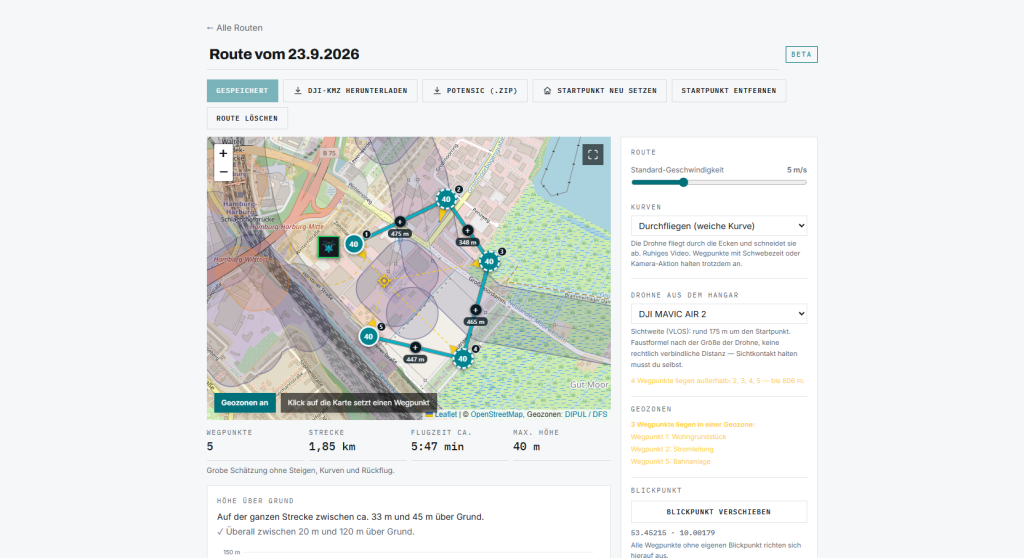Viewport: 1024px width, 558px height.
Task: Open the DIPUL / DFS geozone link
Action: coord(586,414)
